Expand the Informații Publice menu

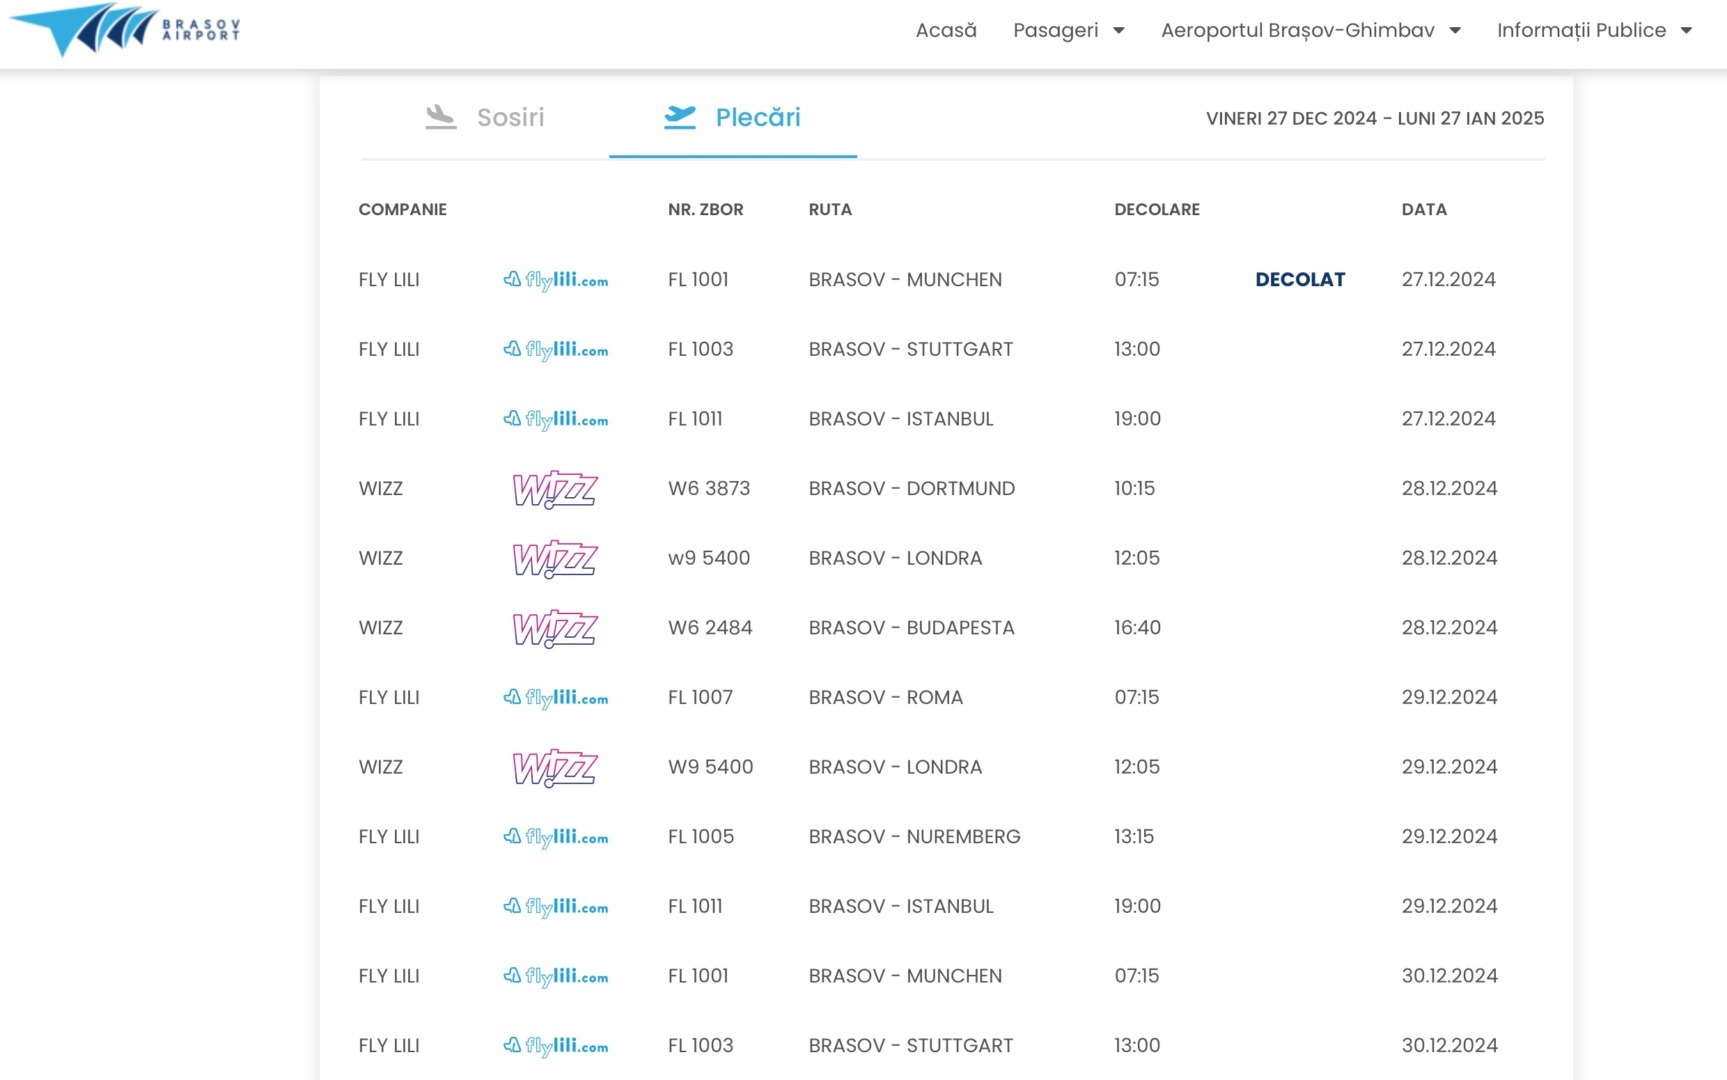pyautogui.click(x=1594, y=30)
